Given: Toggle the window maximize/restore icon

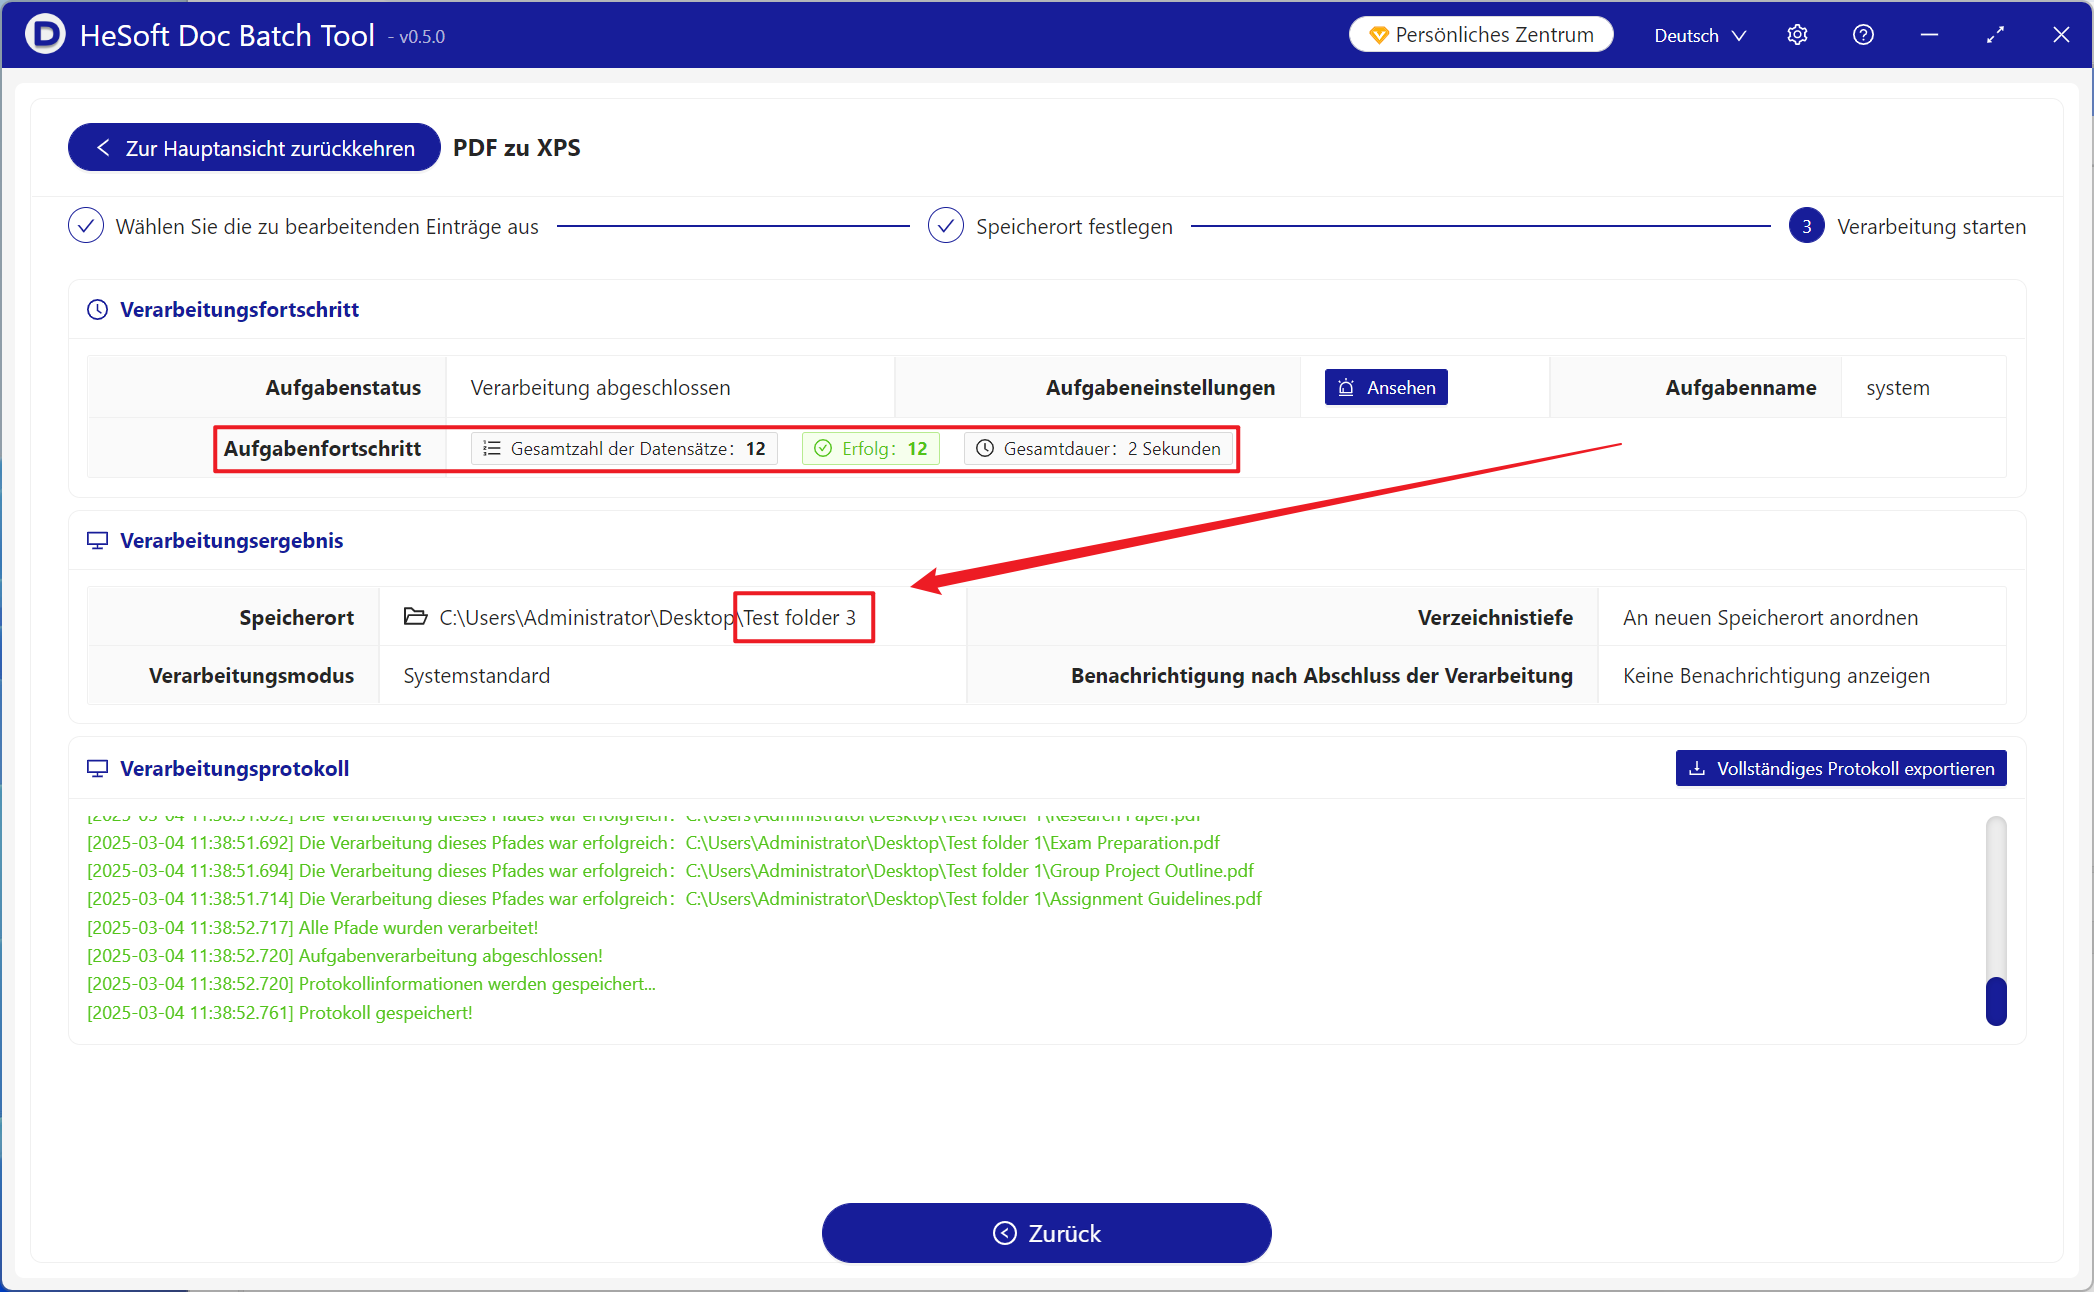Looking at the screenshot, I should point(1995,35).
